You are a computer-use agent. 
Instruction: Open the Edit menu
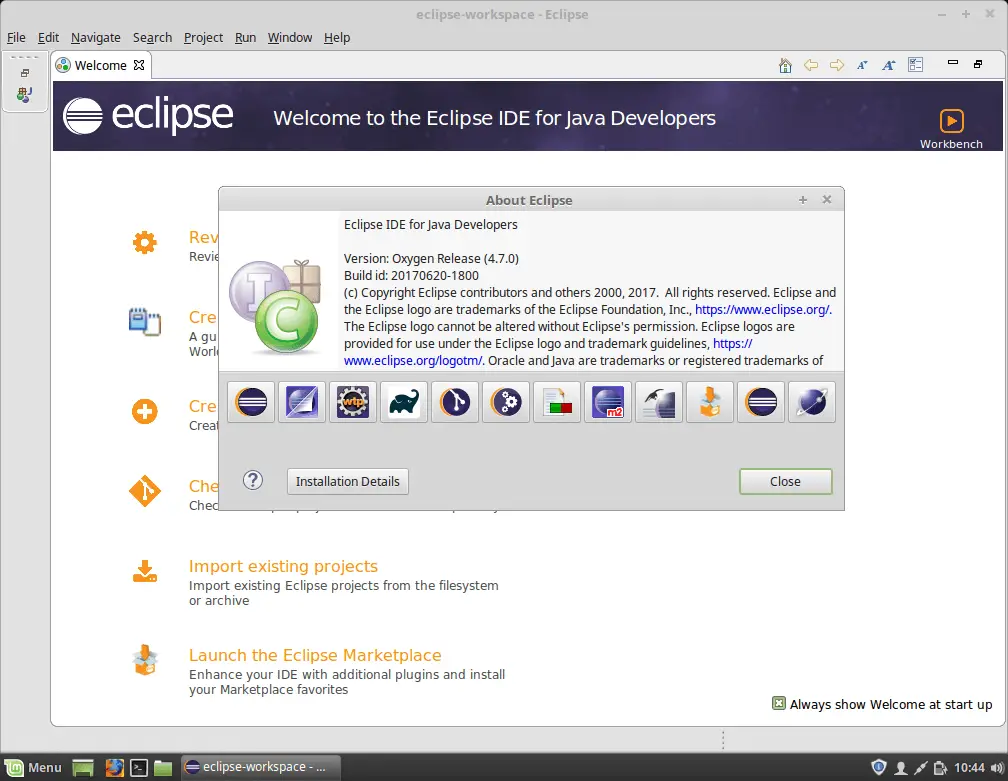(48, 37)
